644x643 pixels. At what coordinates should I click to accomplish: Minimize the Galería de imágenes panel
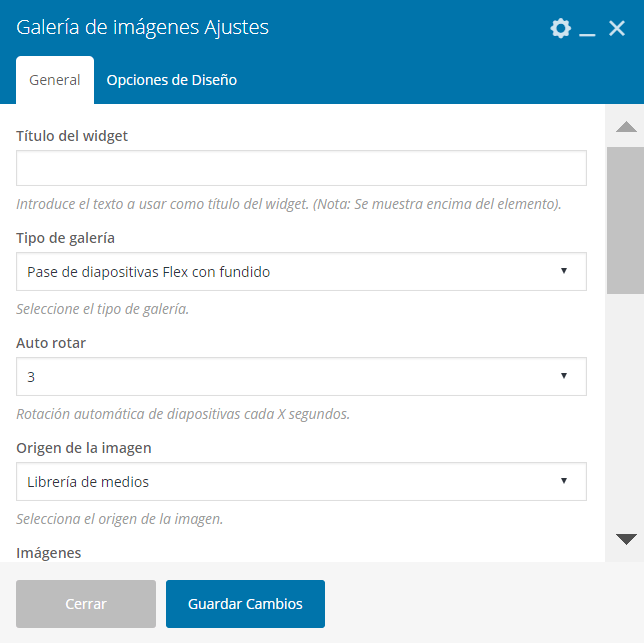tap(588, 30)
